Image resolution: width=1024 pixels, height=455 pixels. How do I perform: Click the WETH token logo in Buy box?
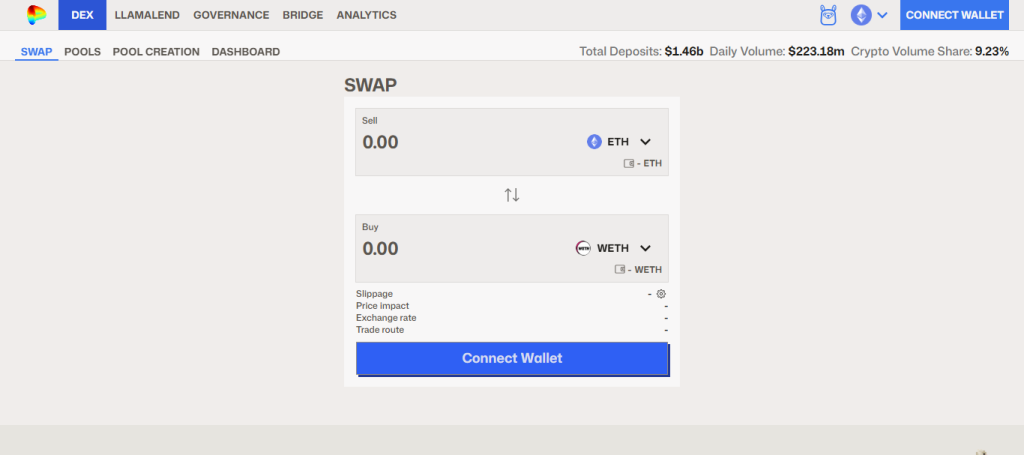point(583,248)
